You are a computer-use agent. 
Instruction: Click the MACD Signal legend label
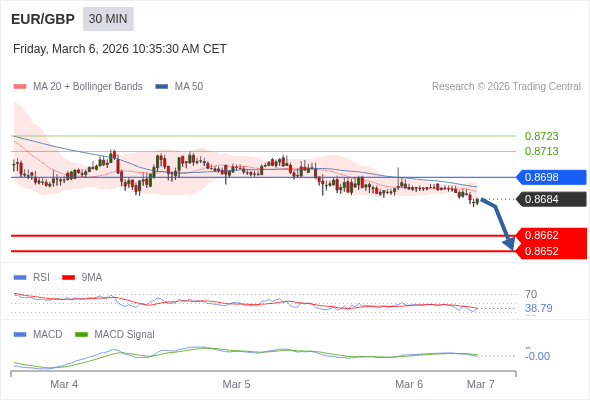click(x=125, y=335)
